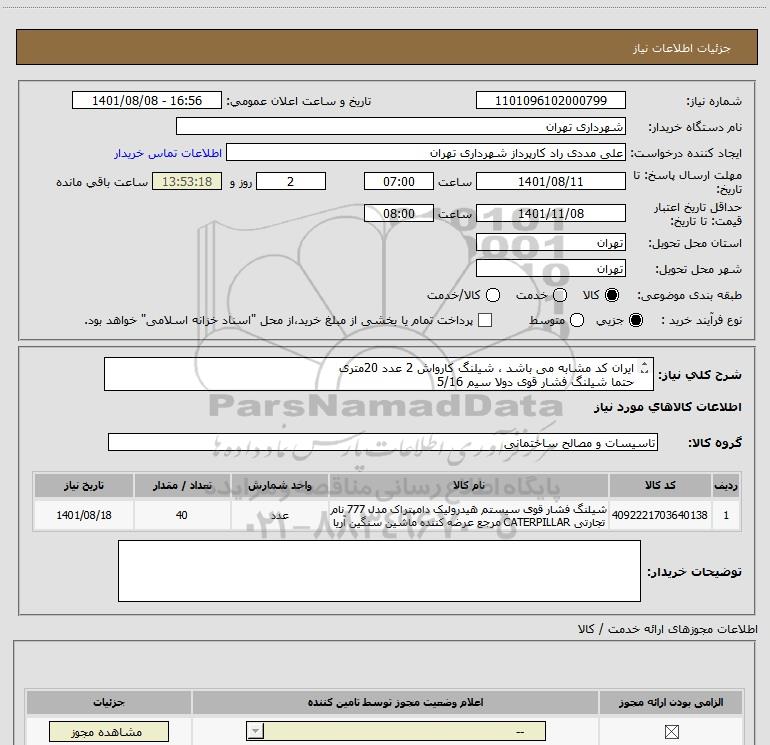The height and width of the screenshot is (745, 770).
Task: Click row number cell 1
Action: (x=726, y=515)
